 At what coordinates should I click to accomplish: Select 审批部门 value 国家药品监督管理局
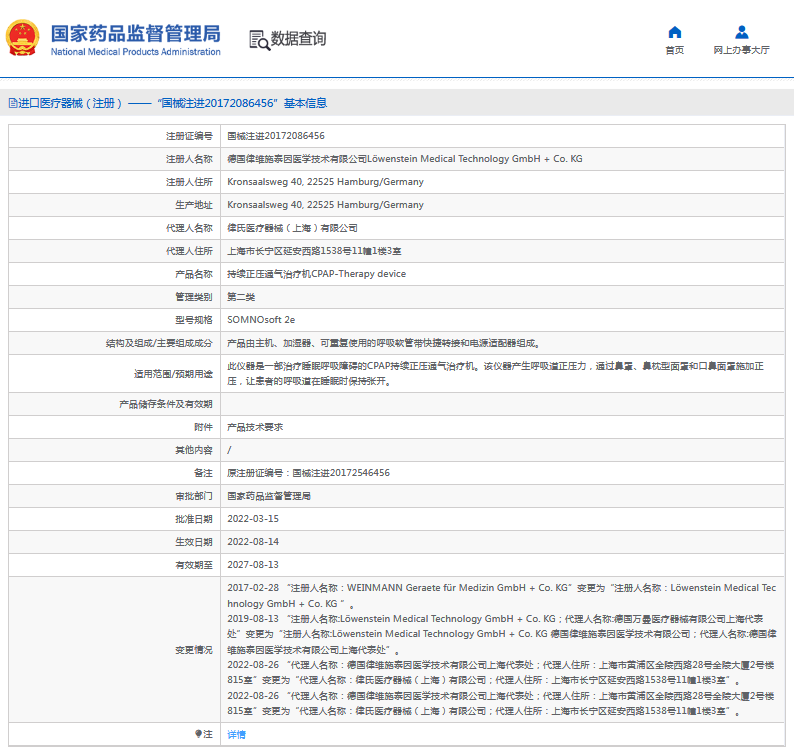pyautogui.click(x=269, y=496)
